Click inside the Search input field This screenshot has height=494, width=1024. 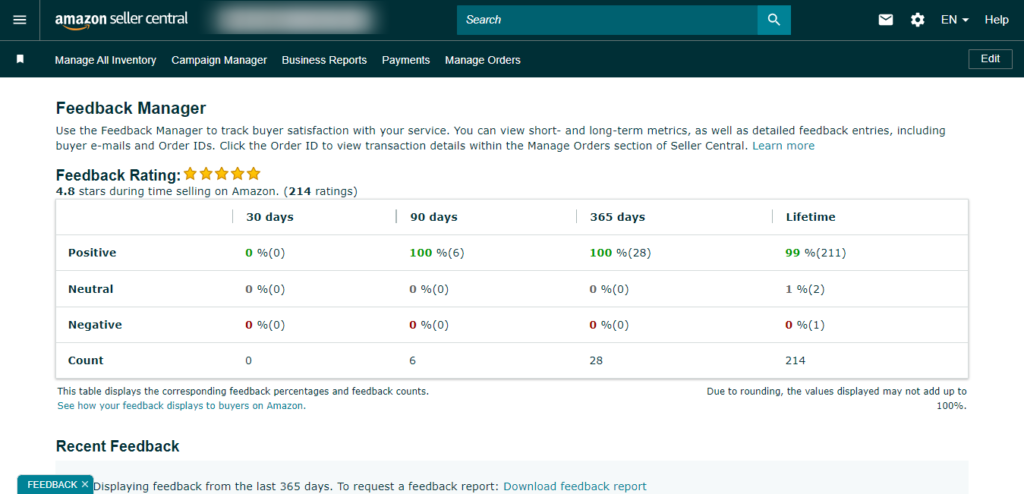click(606, 20)
